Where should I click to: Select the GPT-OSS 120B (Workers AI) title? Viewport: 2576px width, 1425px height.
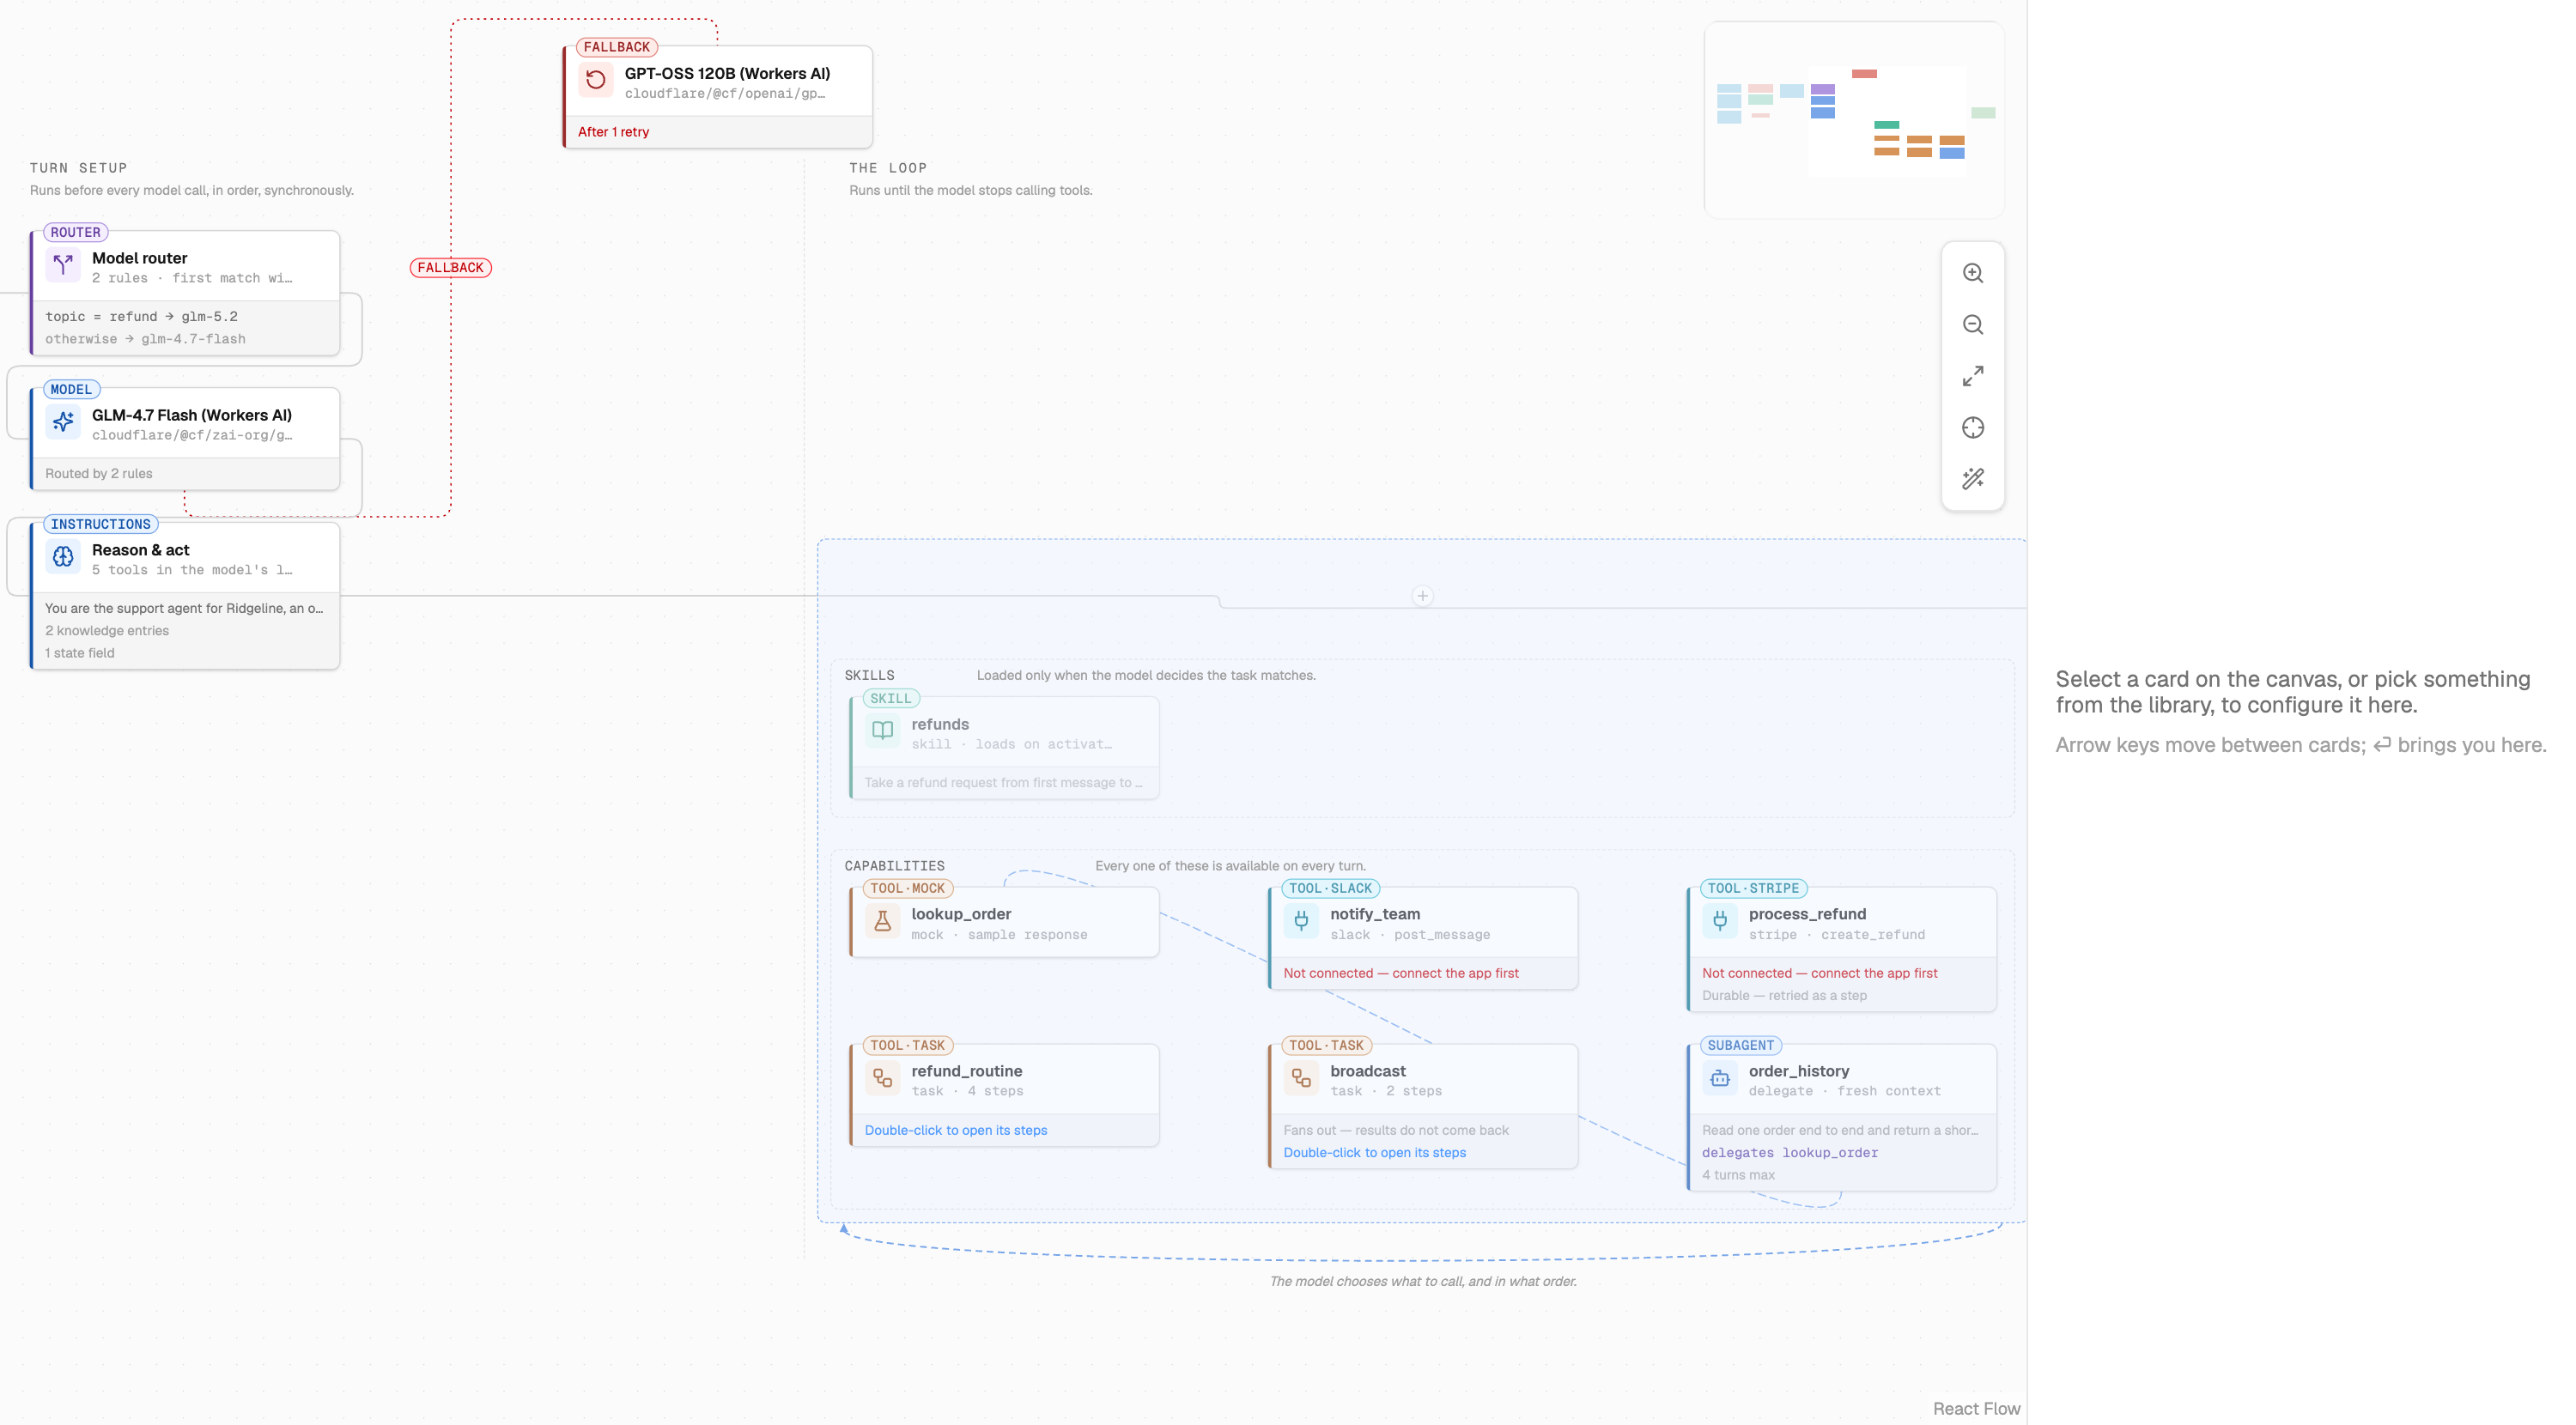[727, 73]
